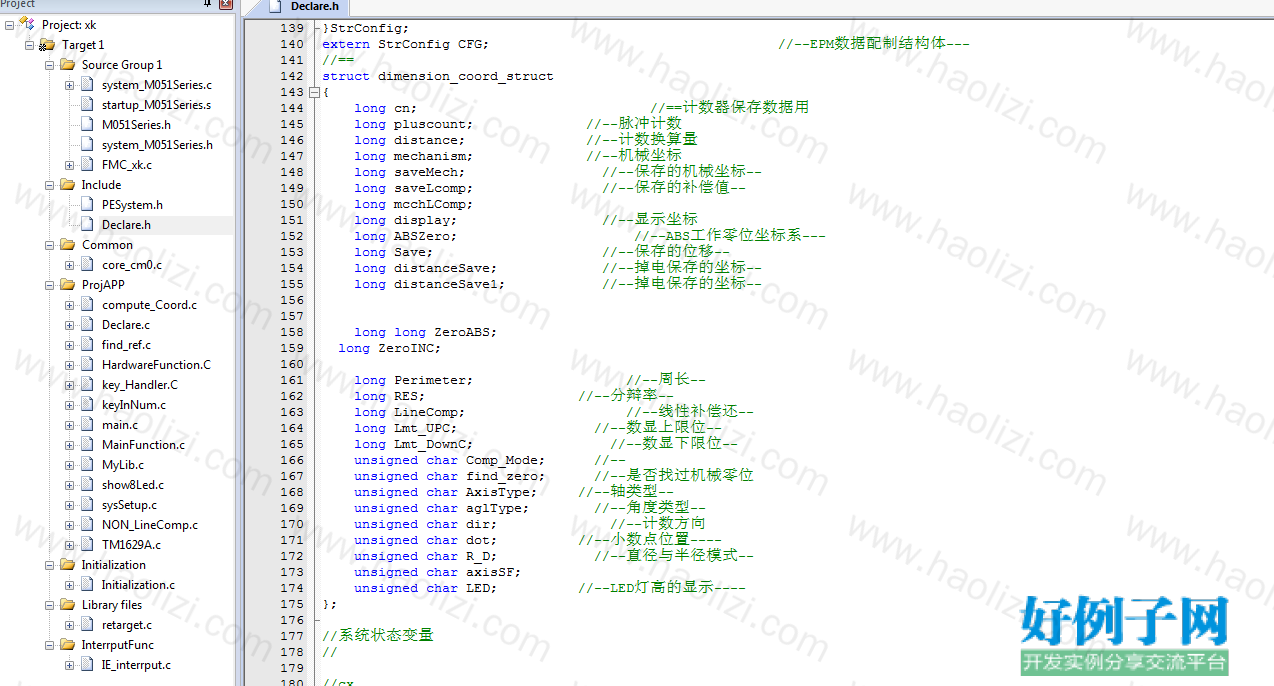Image resolution: width=1274 pixels, height=686 pixels.
Task: Click the key_Handler.C file icon
Action: click(x=88, y=385)
